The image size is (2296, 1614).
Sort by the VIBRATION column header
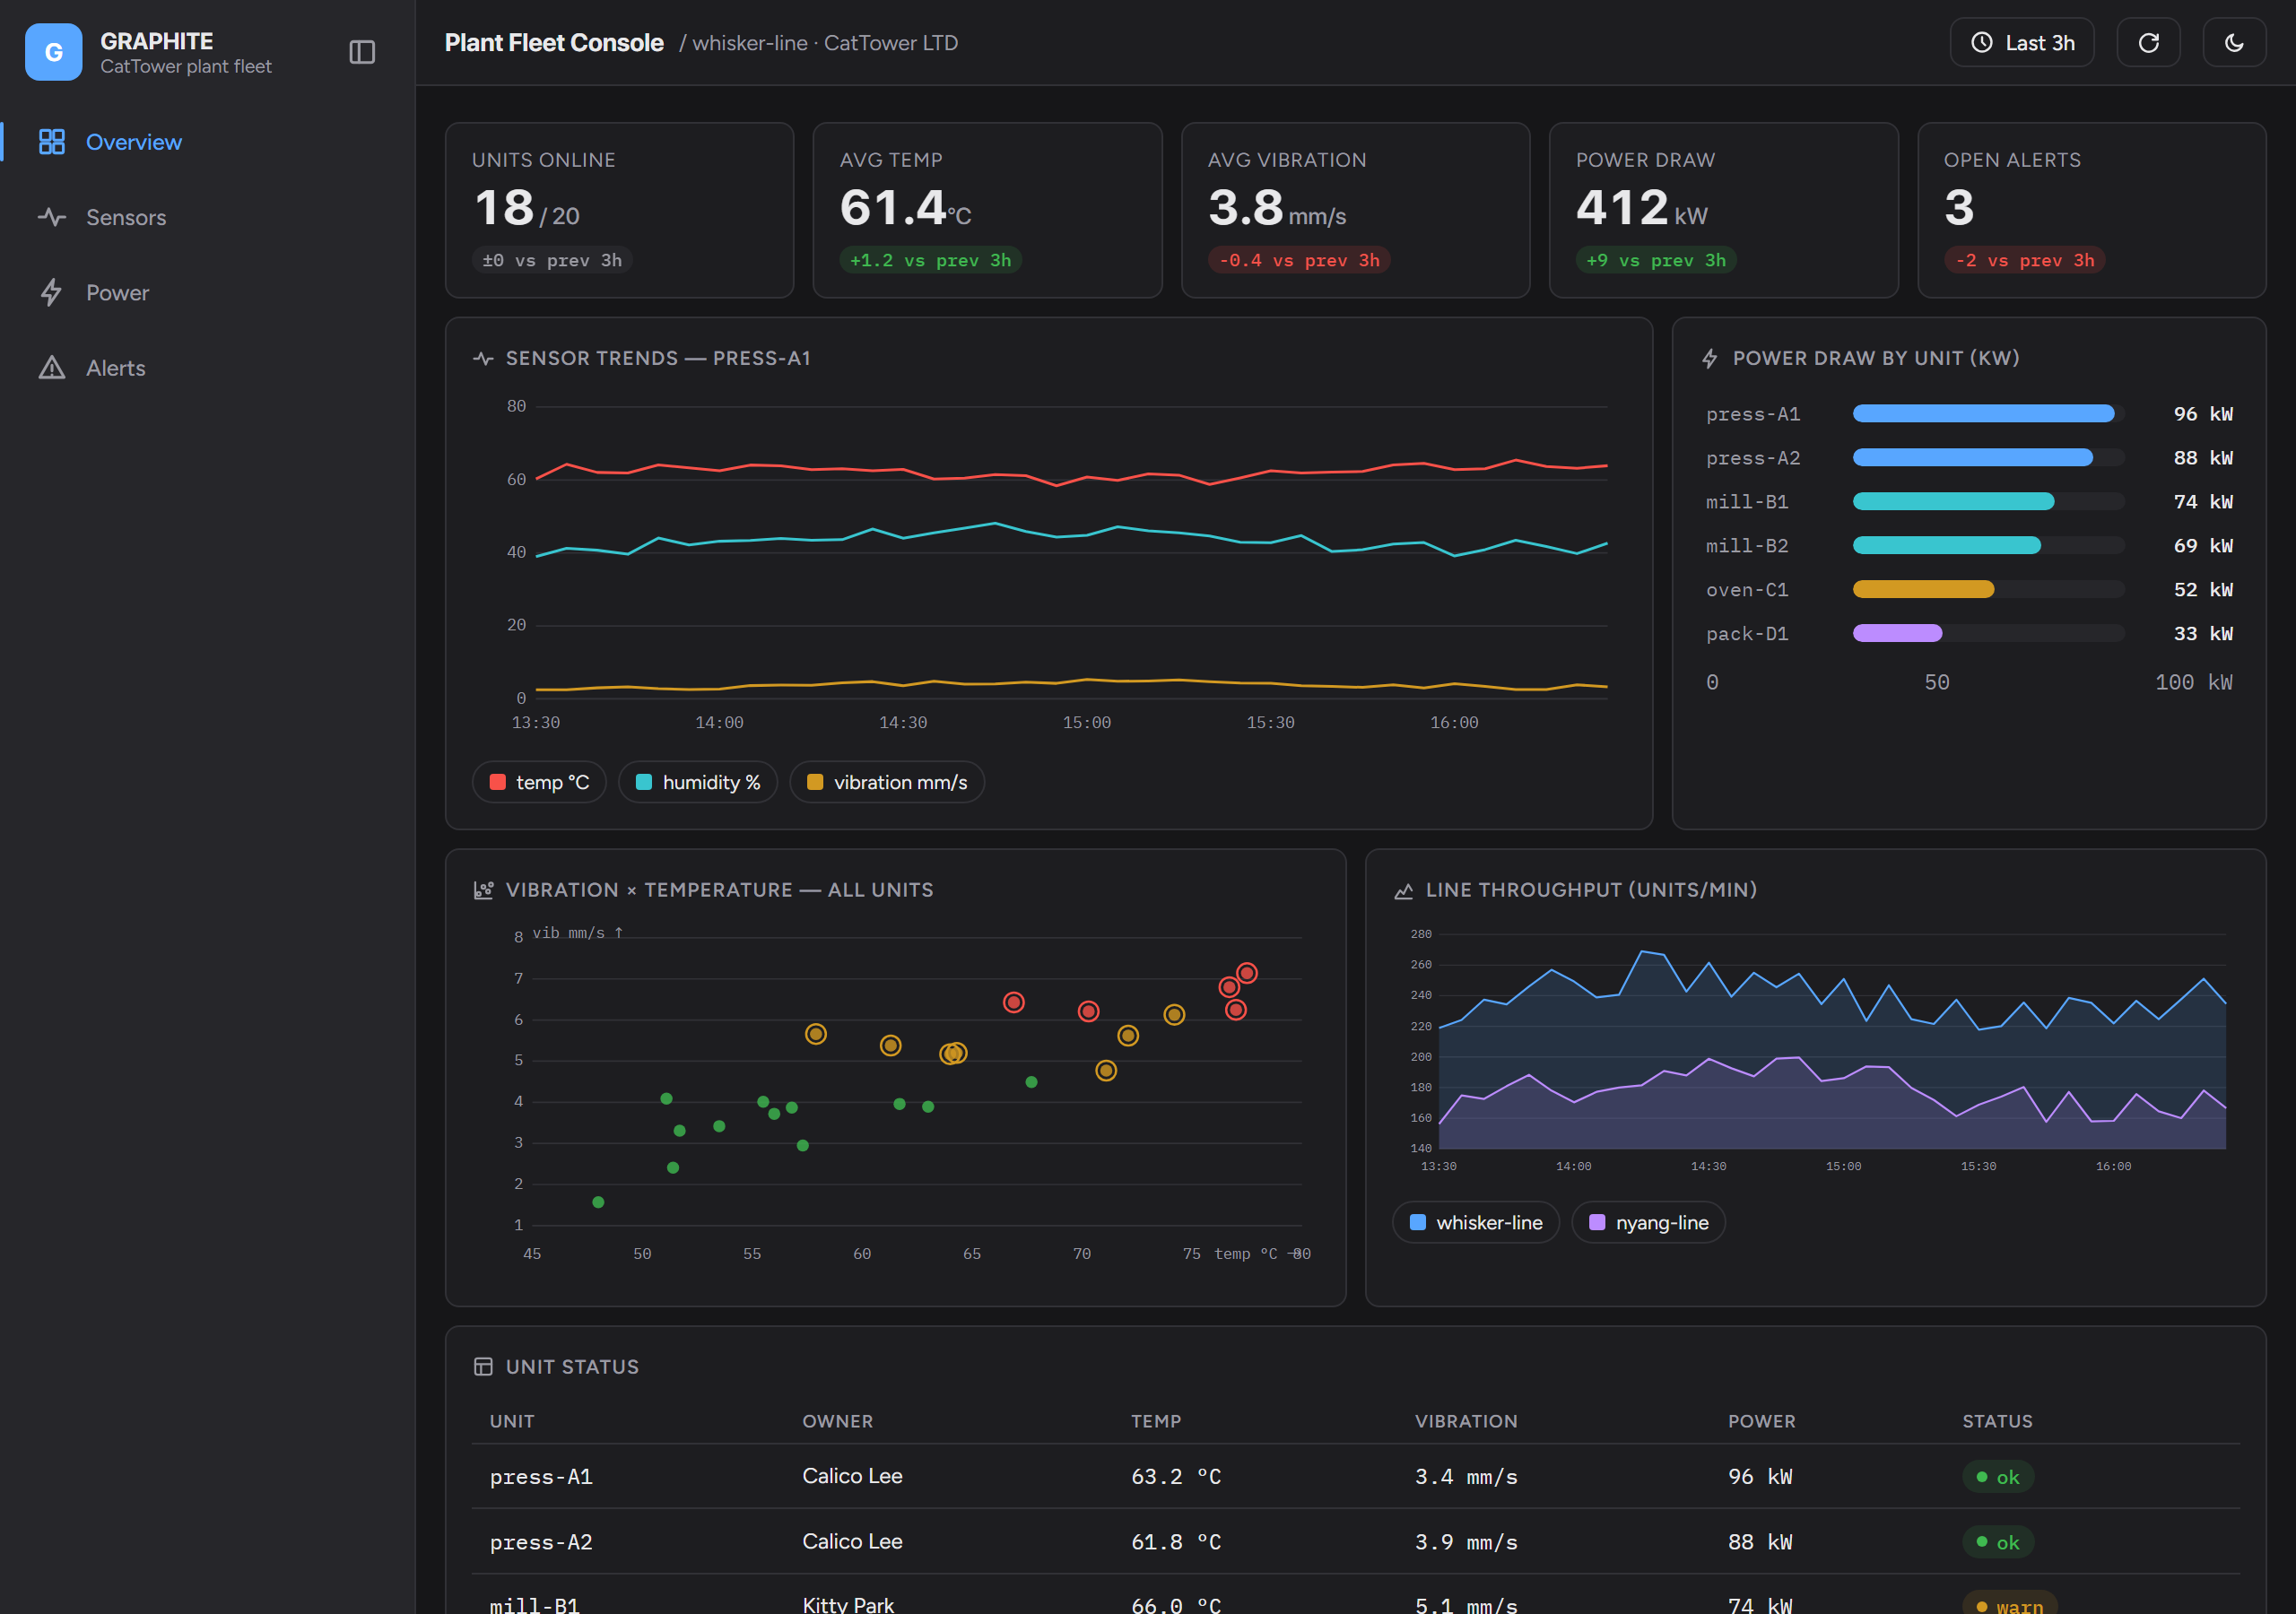point(1466,1421)
